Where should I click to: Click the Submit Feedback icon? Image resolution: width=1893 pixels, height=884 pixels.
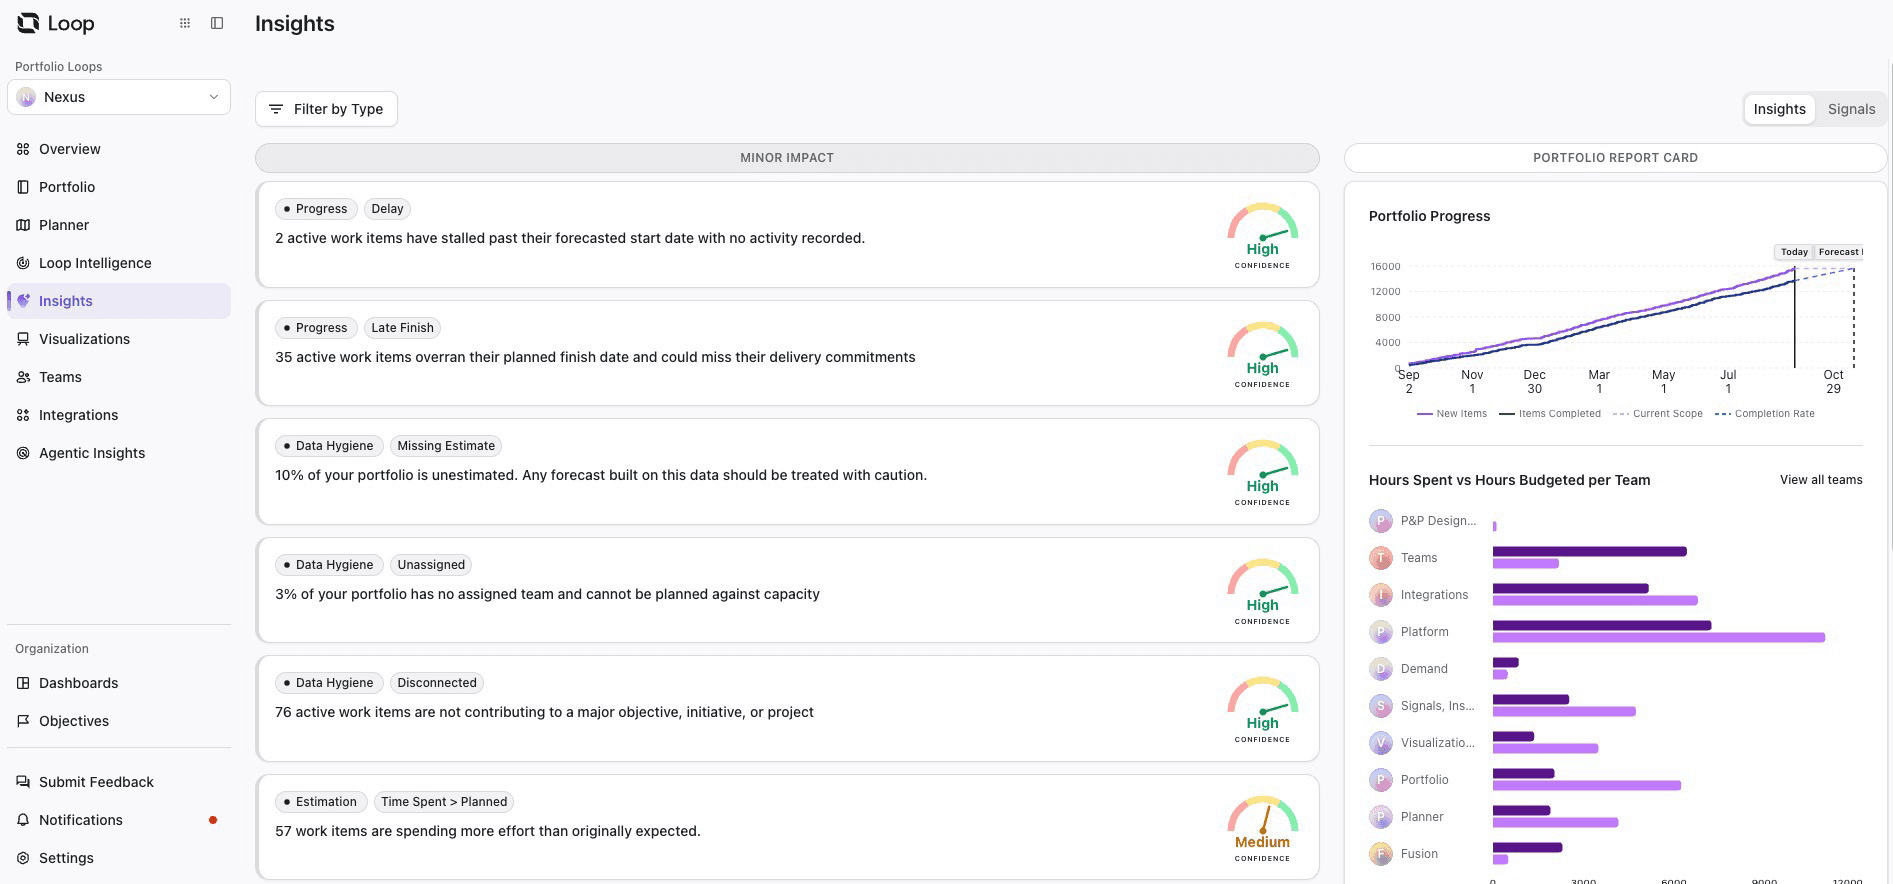click(x=23, y=782)
